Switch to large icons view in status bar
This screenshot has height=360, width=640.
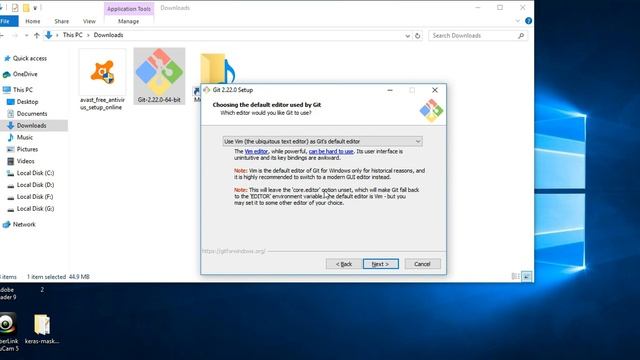[x=527, y=276]
